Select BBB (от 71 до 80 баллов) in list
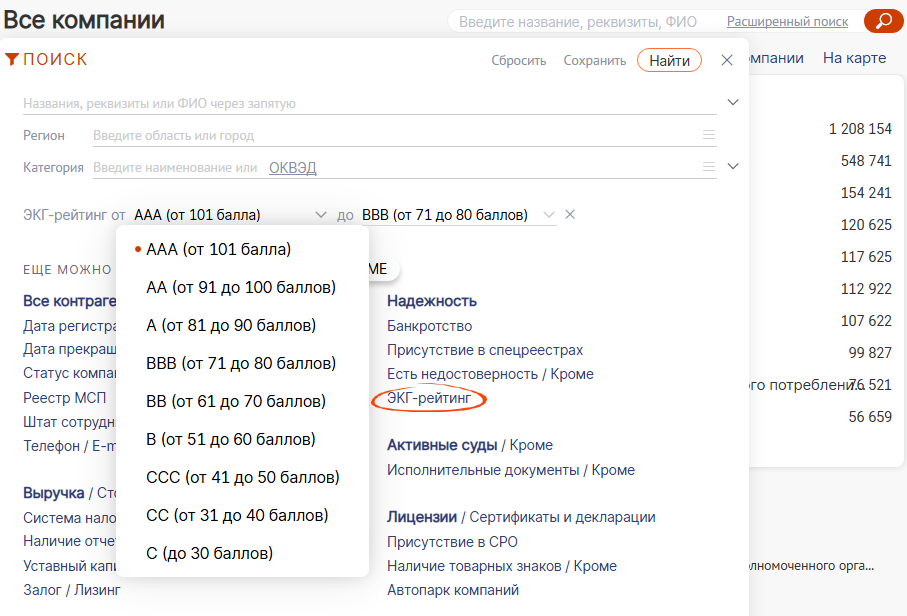The width and height of the screenshot is (907, 616). [241, 363]
